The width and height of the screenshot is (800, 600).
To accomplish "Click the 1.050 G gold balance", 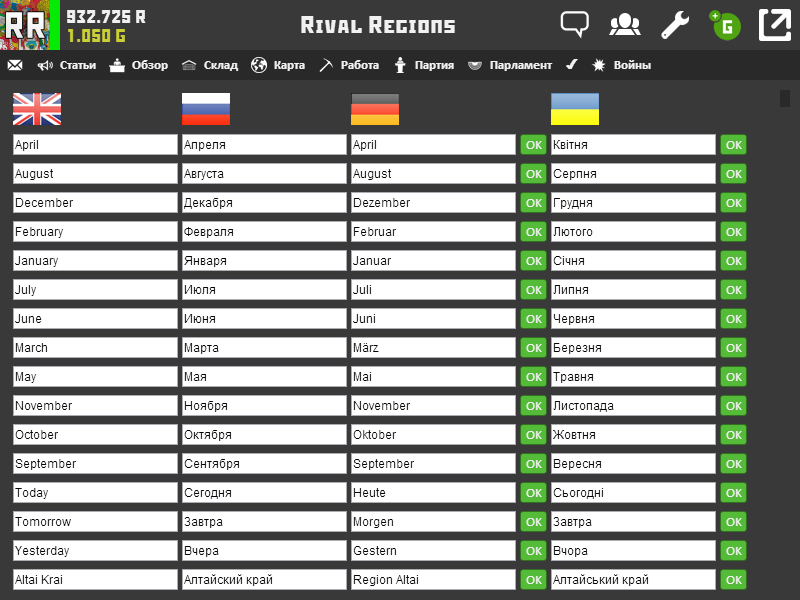I will [96, 36].
